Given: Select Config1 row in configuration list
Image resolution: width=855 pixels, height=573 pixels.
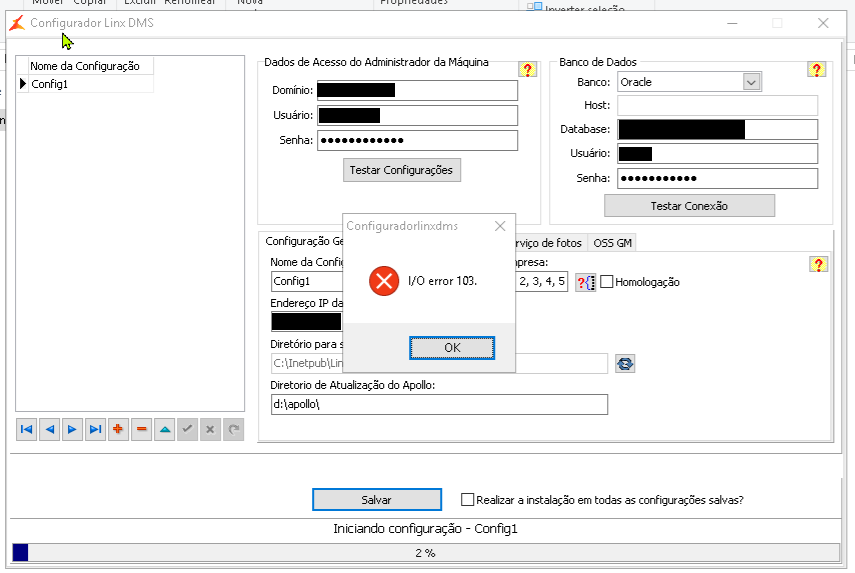Looking at the screenshot, I should tap(91, 84).
